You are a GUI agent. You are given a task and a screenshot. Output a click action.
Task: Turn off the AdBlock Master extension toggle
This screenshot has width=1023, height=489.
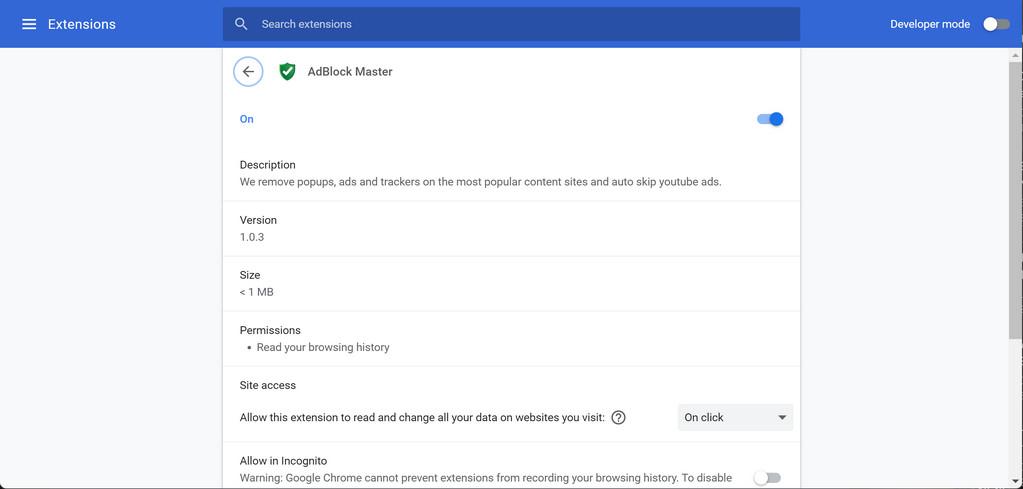pos(769,119)
